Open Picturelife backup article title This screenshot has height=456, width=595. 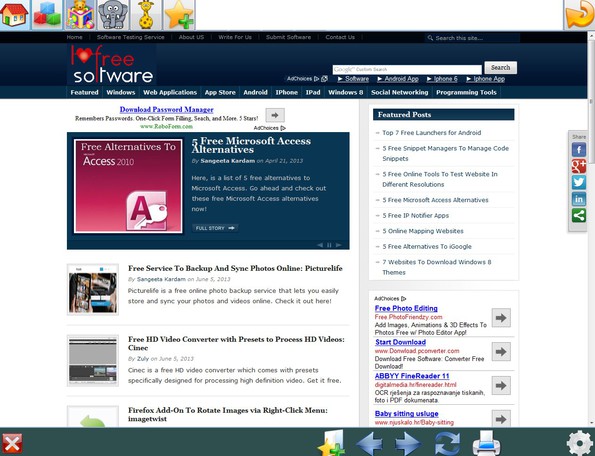pyautogui.click(x=235, y=268)
